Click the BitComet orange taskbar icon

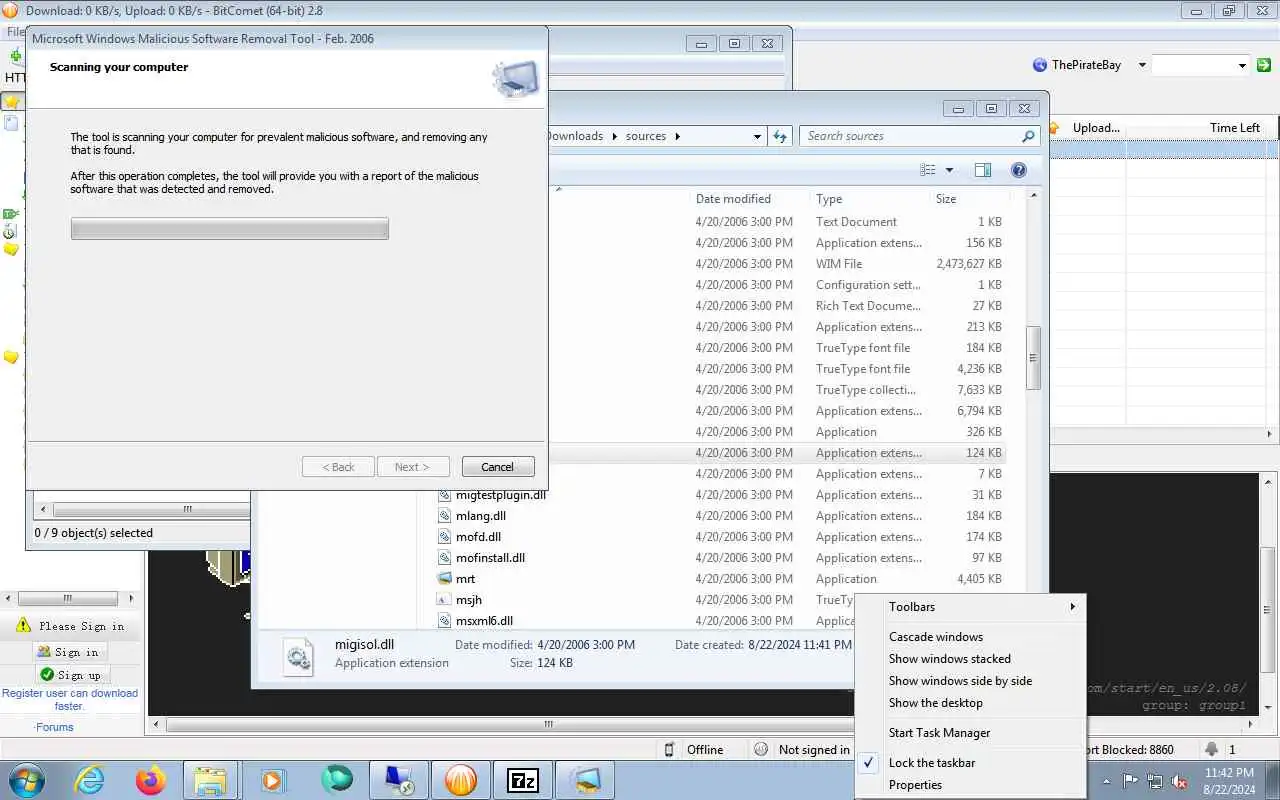(x=460, y=780)
